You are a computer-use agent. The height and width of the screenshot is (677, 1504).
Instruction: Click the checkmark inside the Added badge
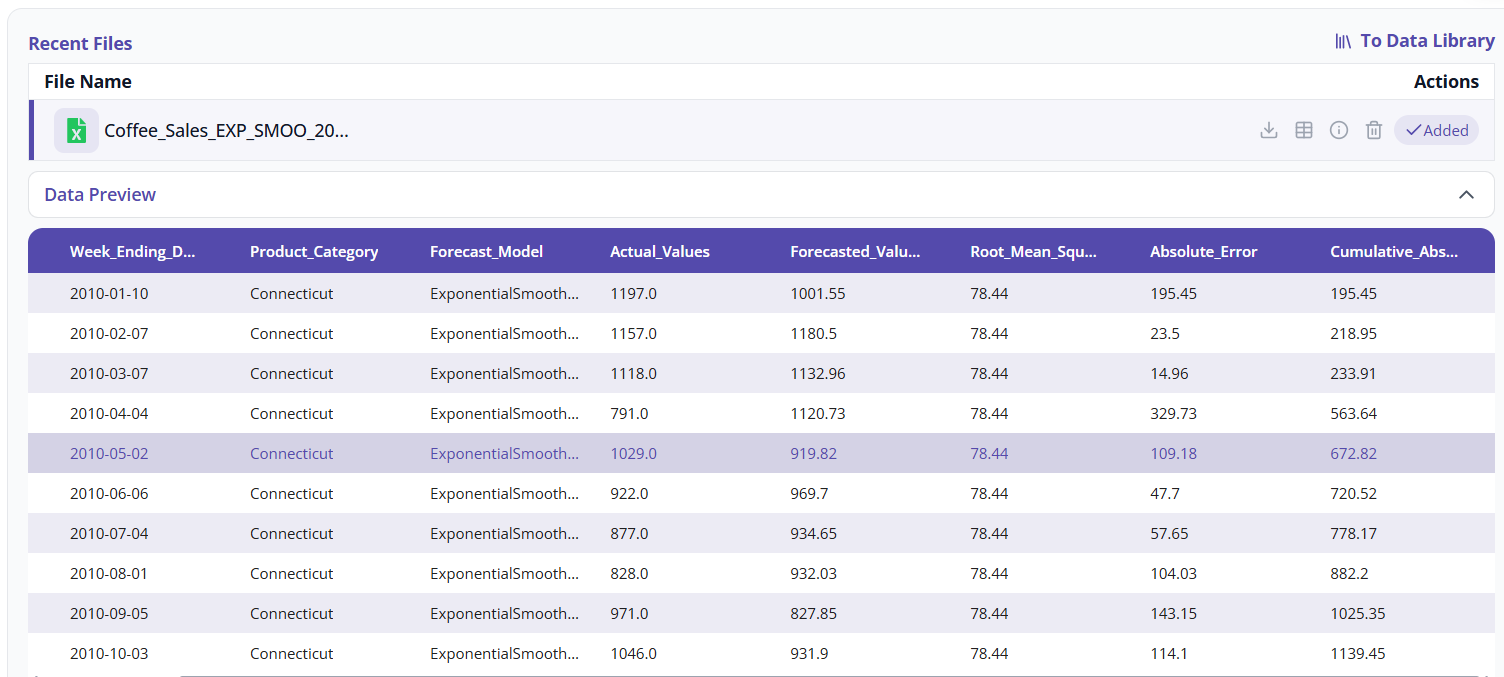click(1413, 130)
